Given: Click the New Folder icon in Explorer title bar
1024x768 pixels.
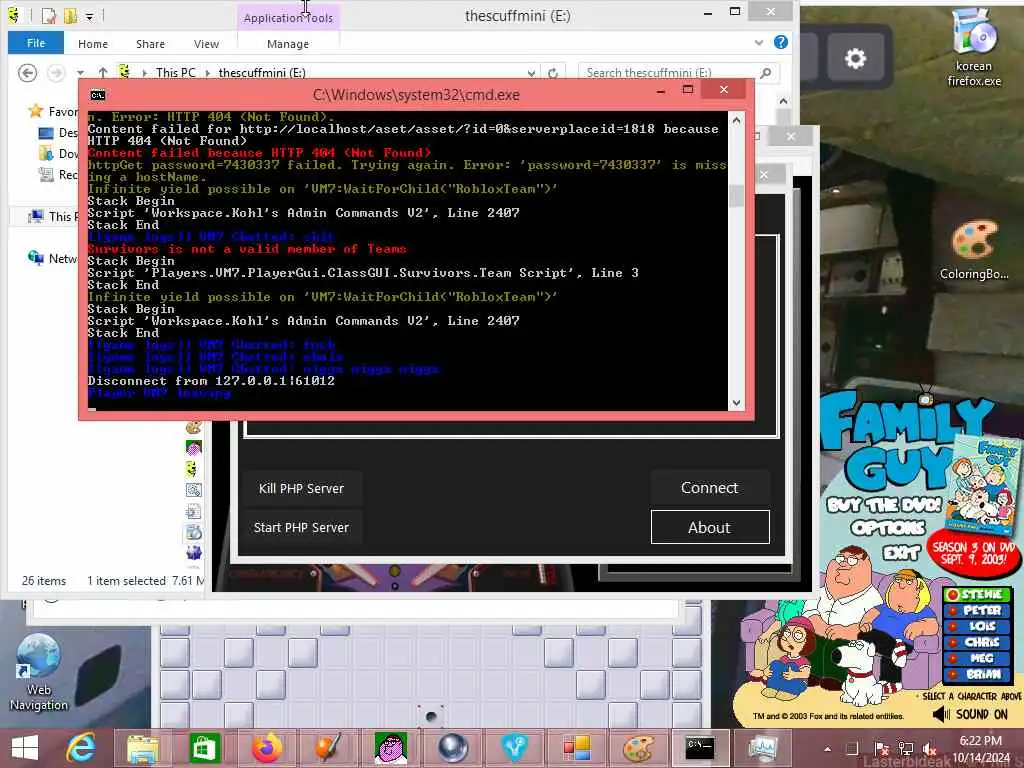Looking at the screenshot, I should [71, 15].
